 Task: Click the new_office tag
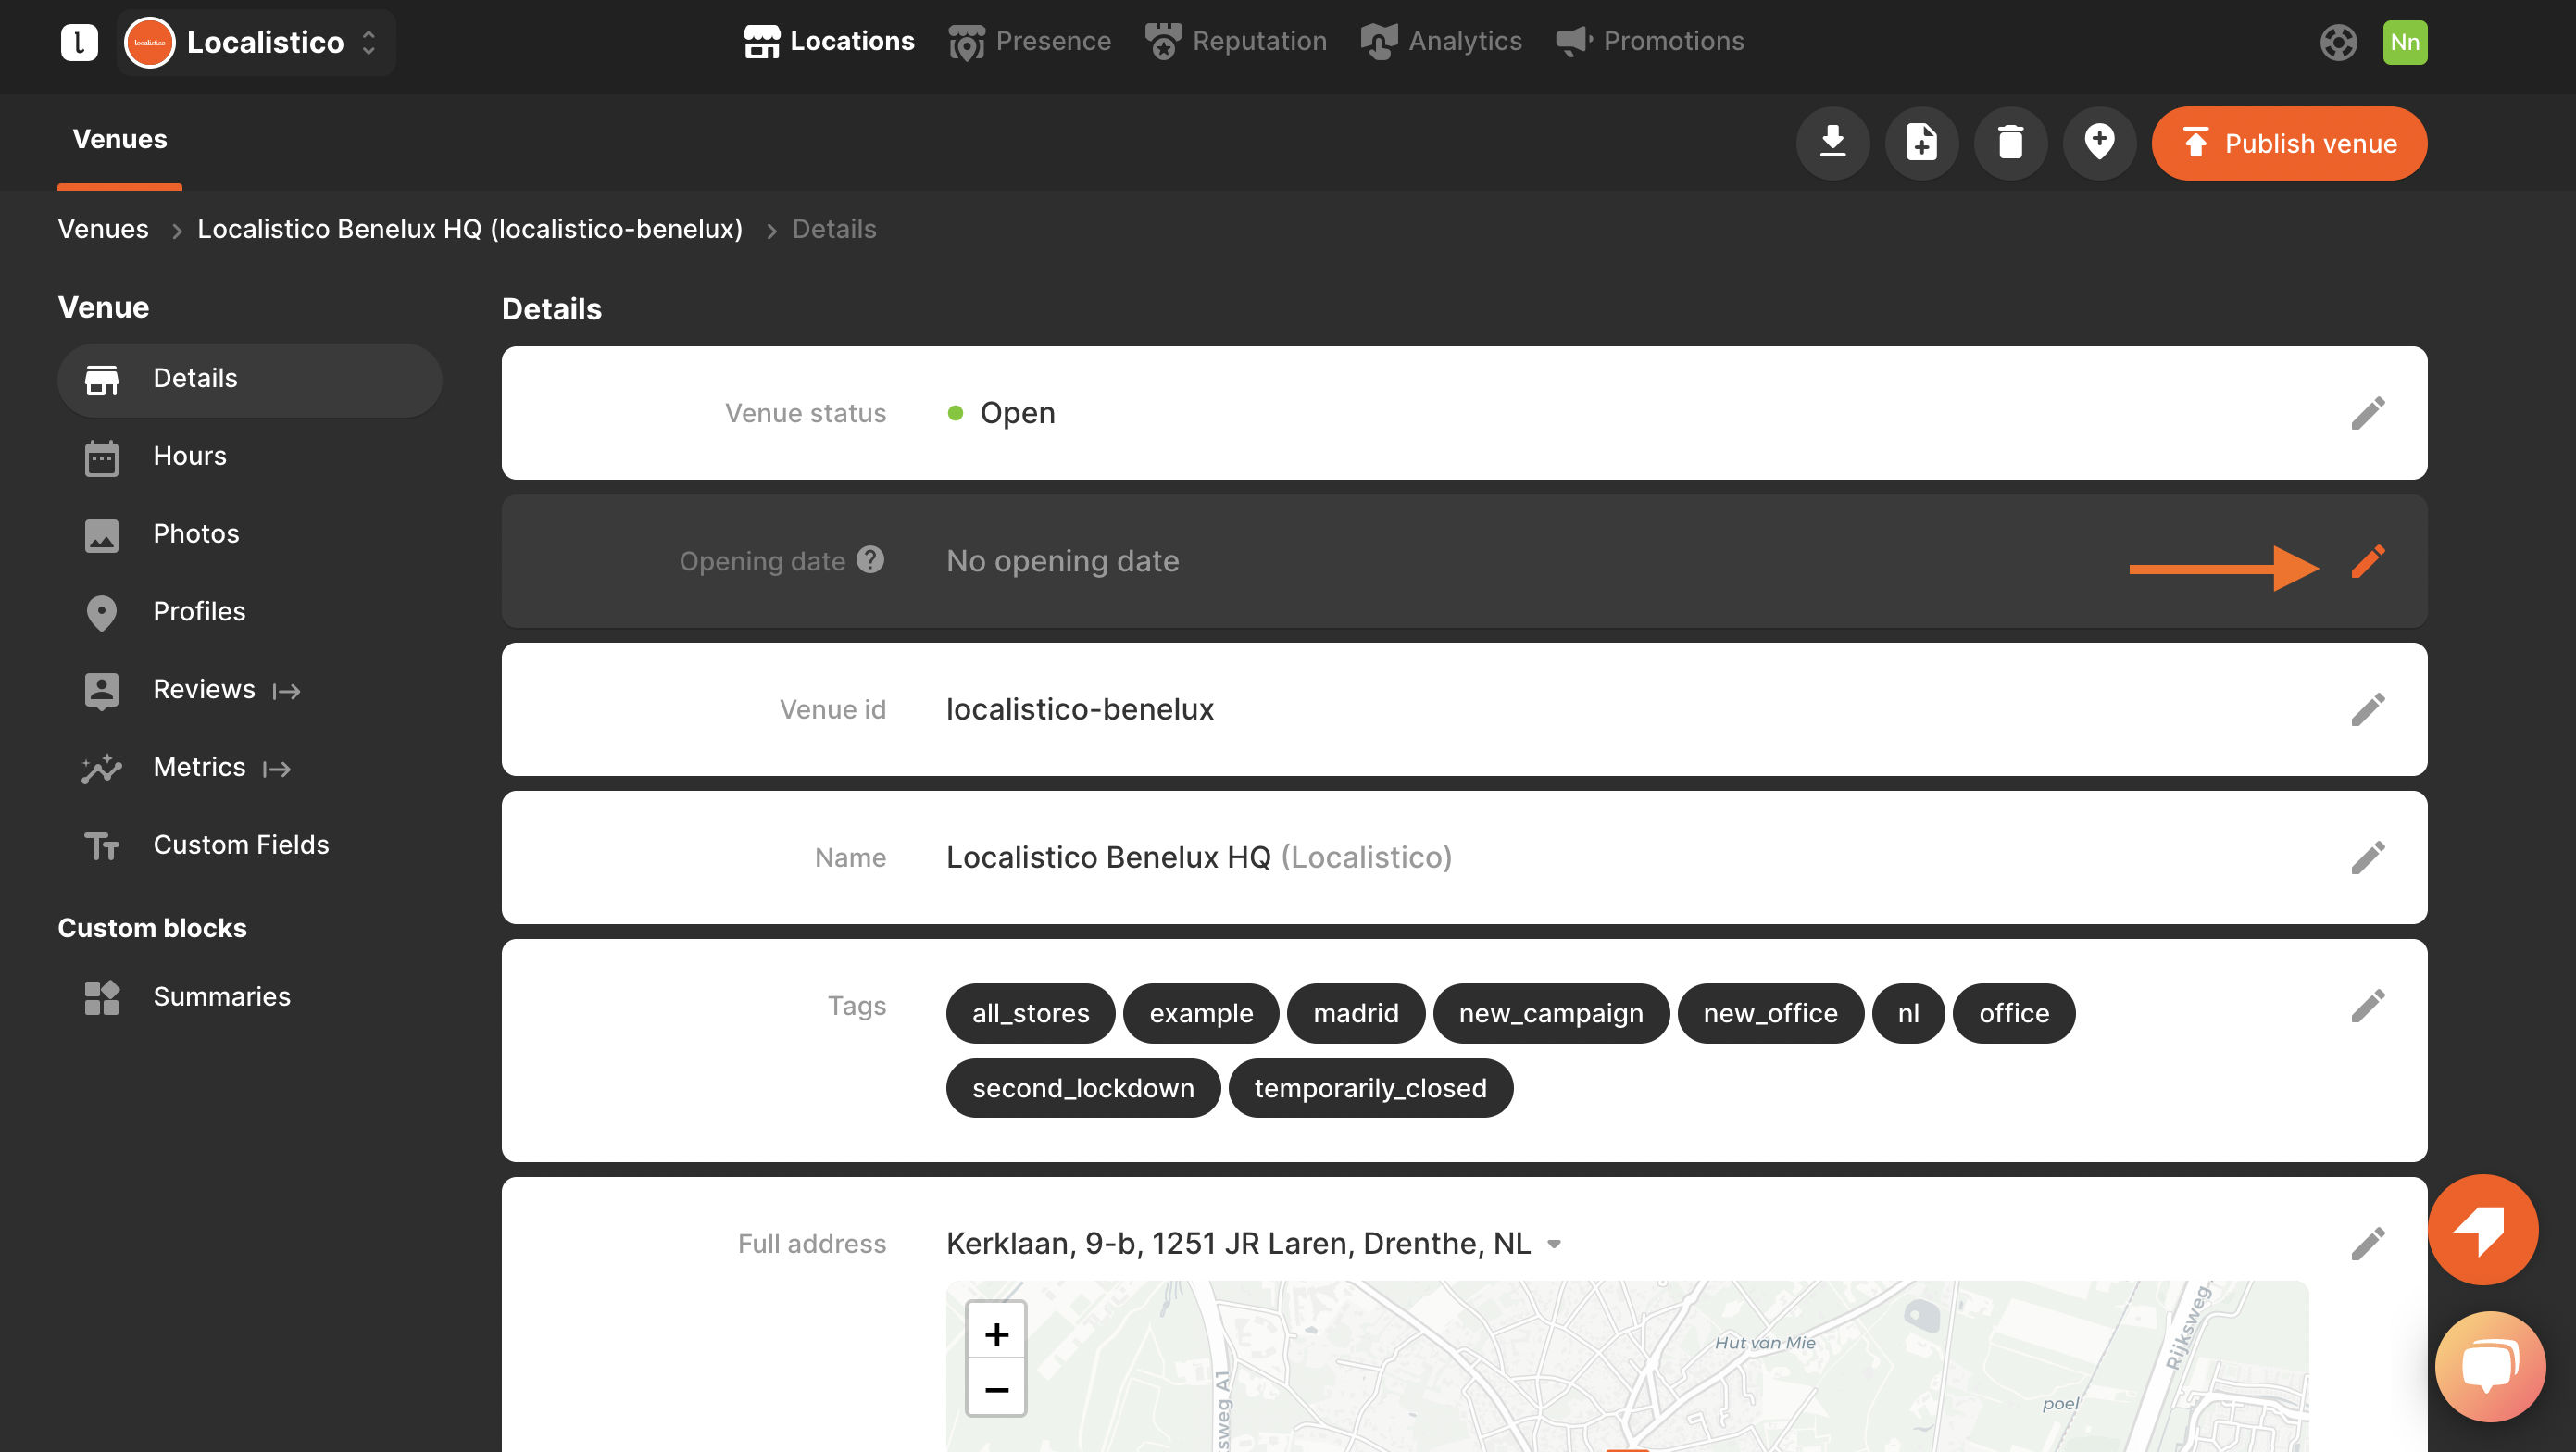click(x=1770, y=1013)
